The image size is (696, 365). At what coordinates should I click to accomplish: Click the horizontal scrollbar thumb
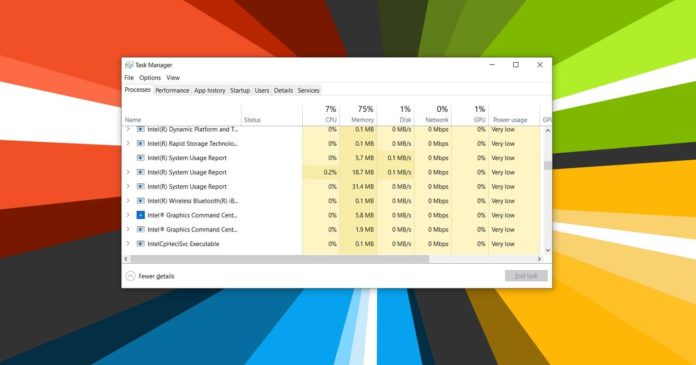pos(280,259)
